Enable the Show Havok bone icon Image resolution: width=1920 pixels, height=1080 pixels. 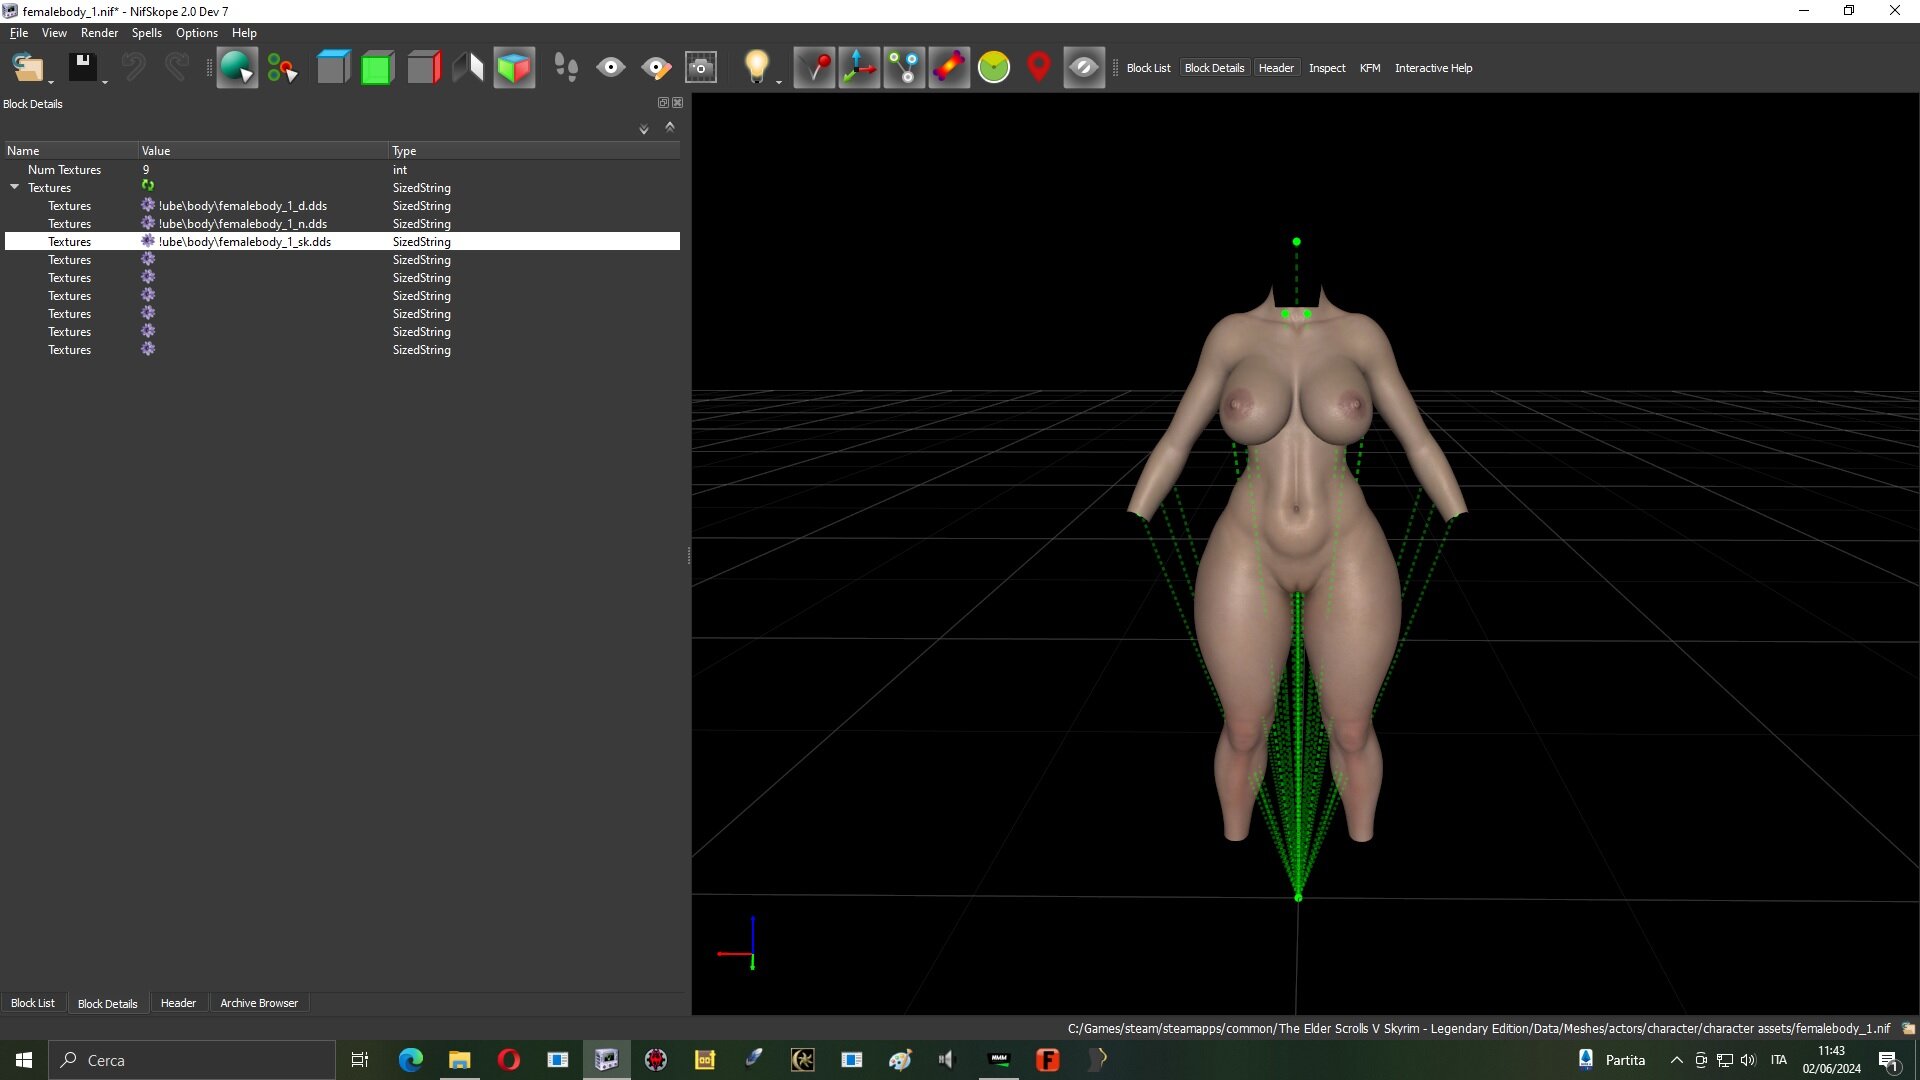(x=949, y=67)
